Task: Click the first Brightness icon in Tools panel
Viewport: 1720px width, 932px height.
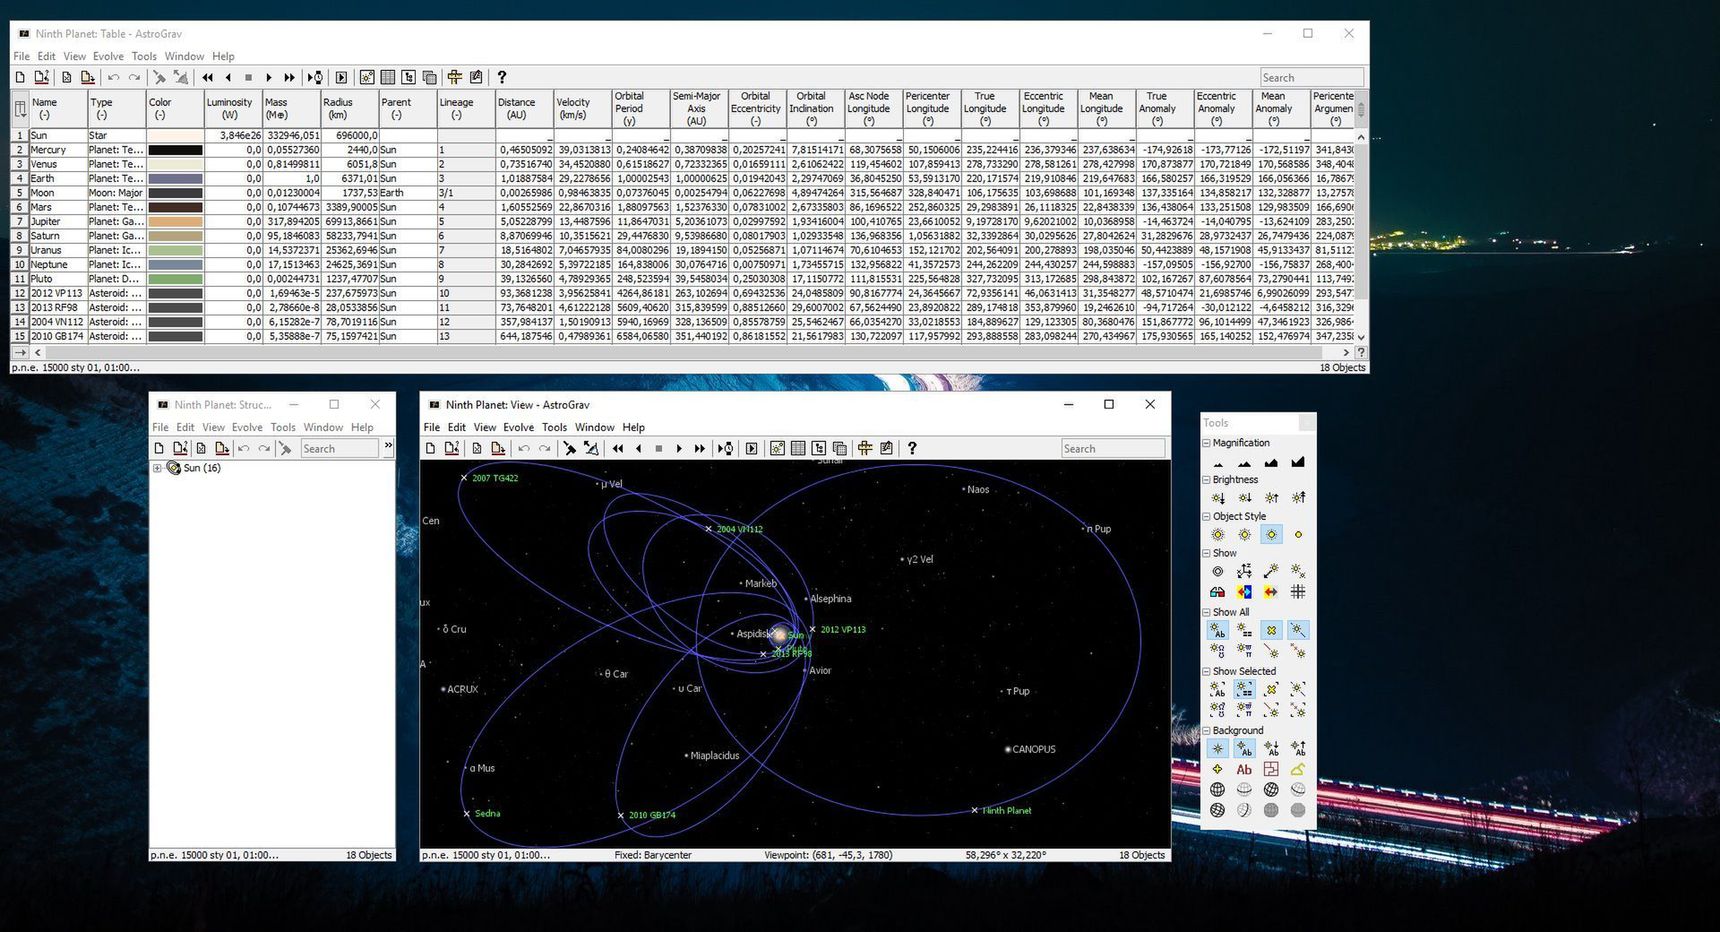Action: [1218, 498]
